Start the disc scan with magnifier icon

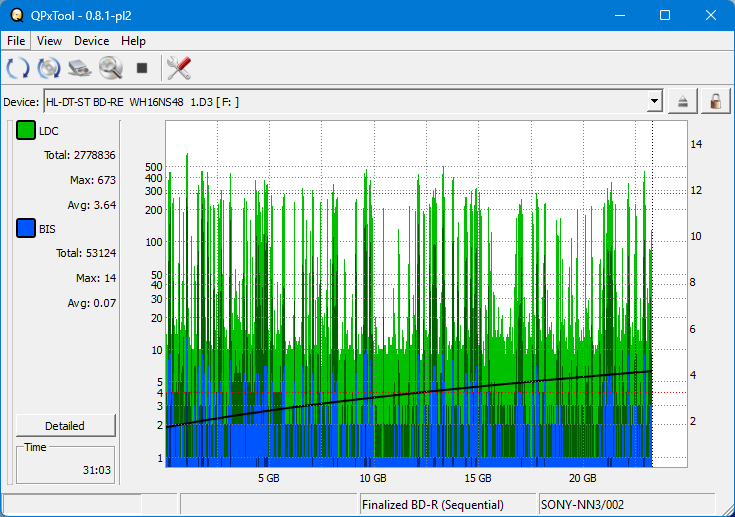(x=111, y=68)
